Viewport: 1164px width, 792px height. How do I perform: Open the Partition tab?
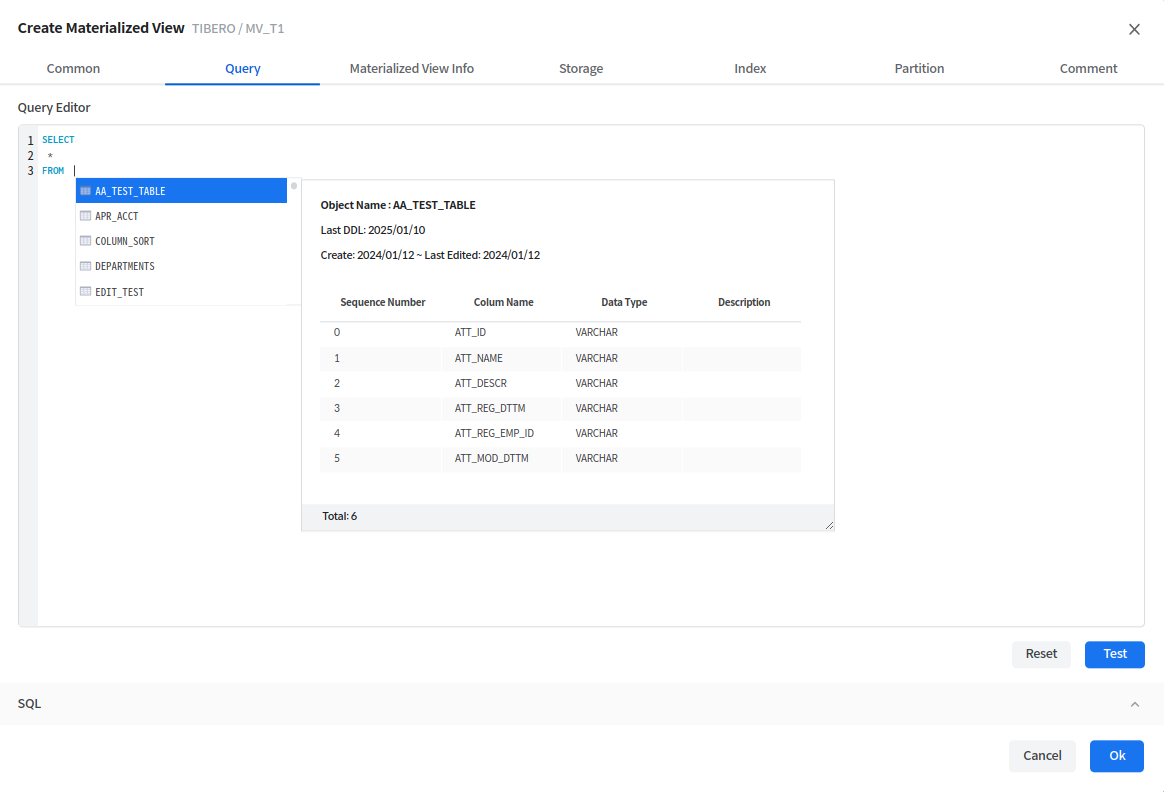(x=919, y=69)
